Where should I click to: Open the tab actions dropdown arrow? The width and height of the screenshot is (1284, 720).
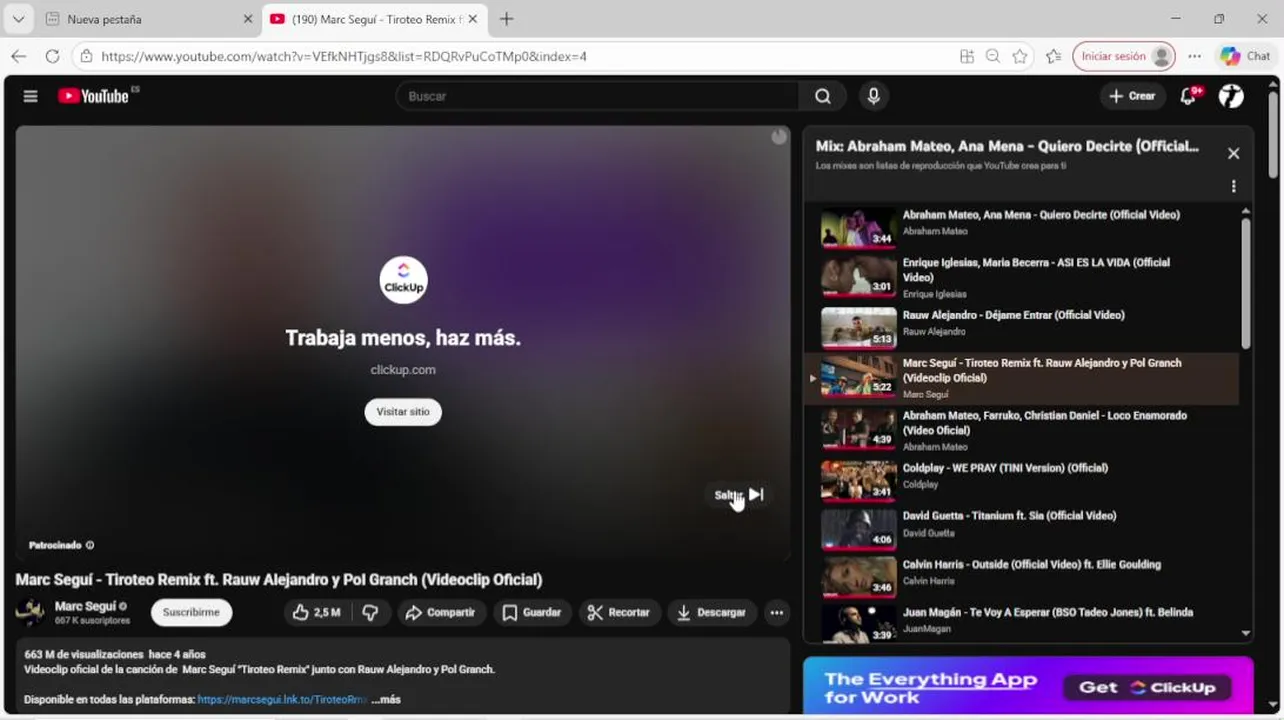[x=18, y=19]
